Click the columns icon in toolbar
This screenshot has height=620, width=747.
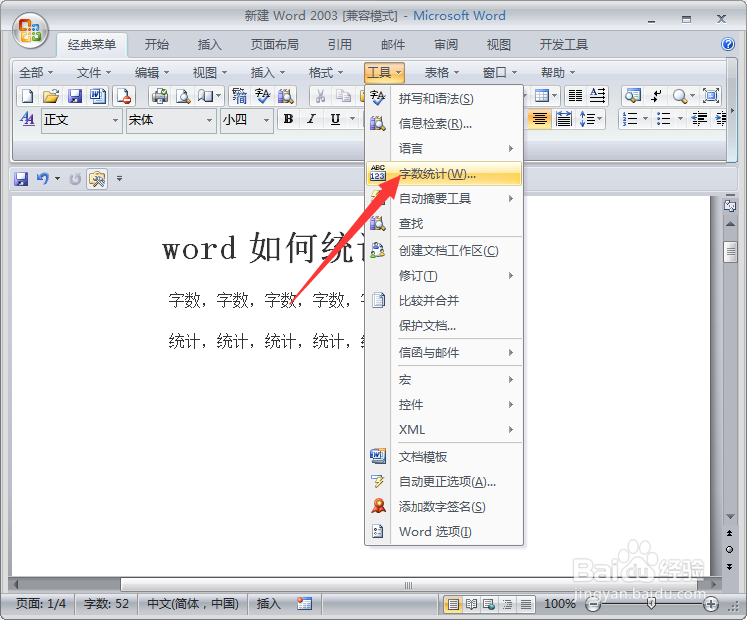pyautogui.click(x=575, y=96)
